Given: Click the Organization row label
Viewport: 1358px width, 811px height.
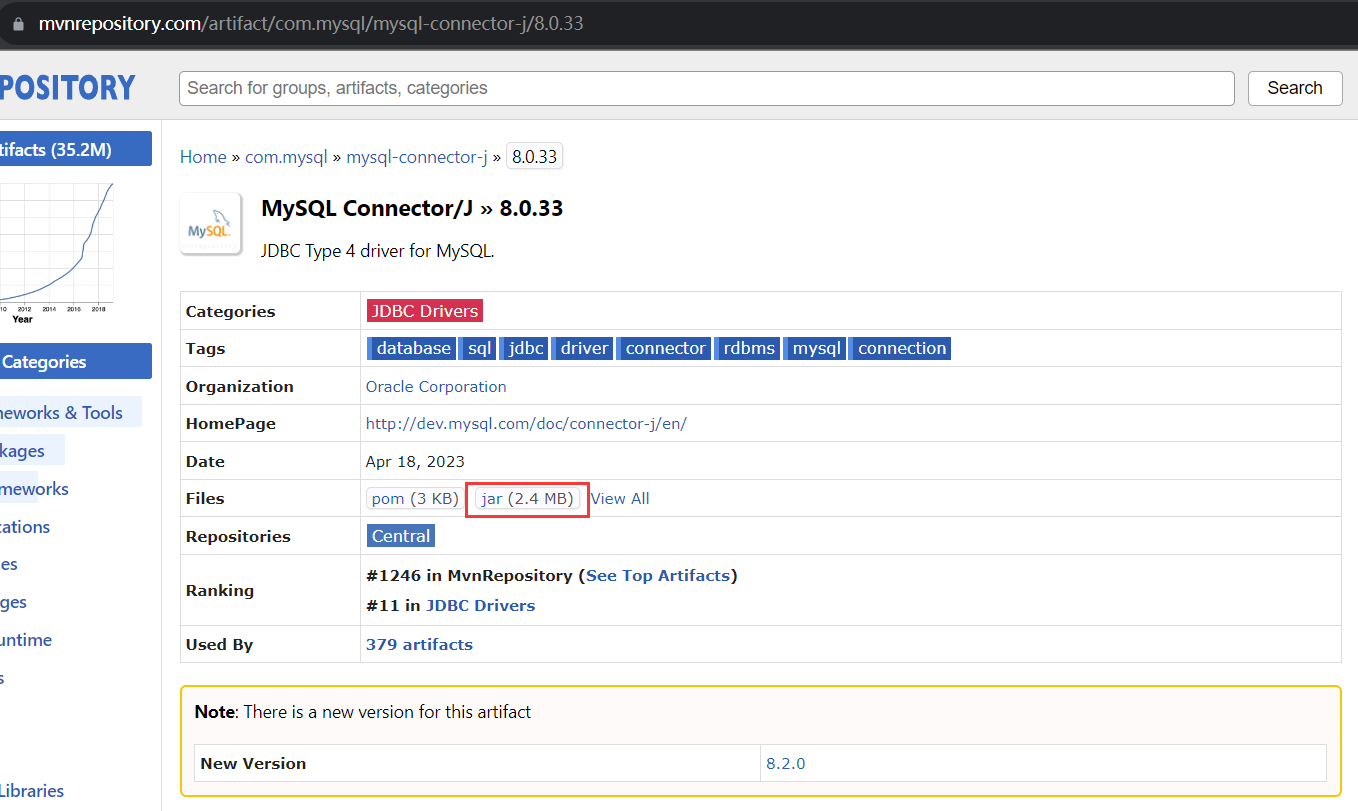Looking at the screenshot, I should point(240,386).
